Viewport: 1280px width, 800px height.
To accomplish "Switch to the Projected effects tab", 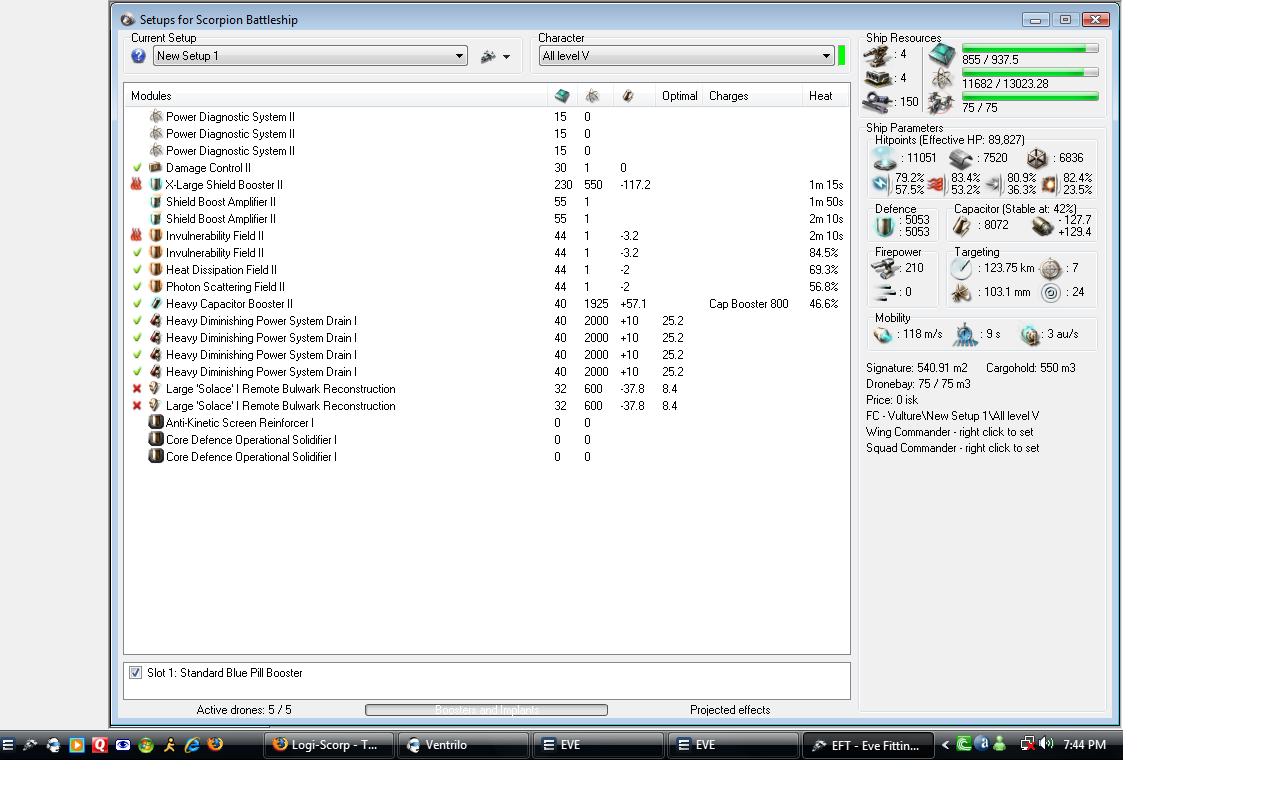I will click(x=730, y=710).
